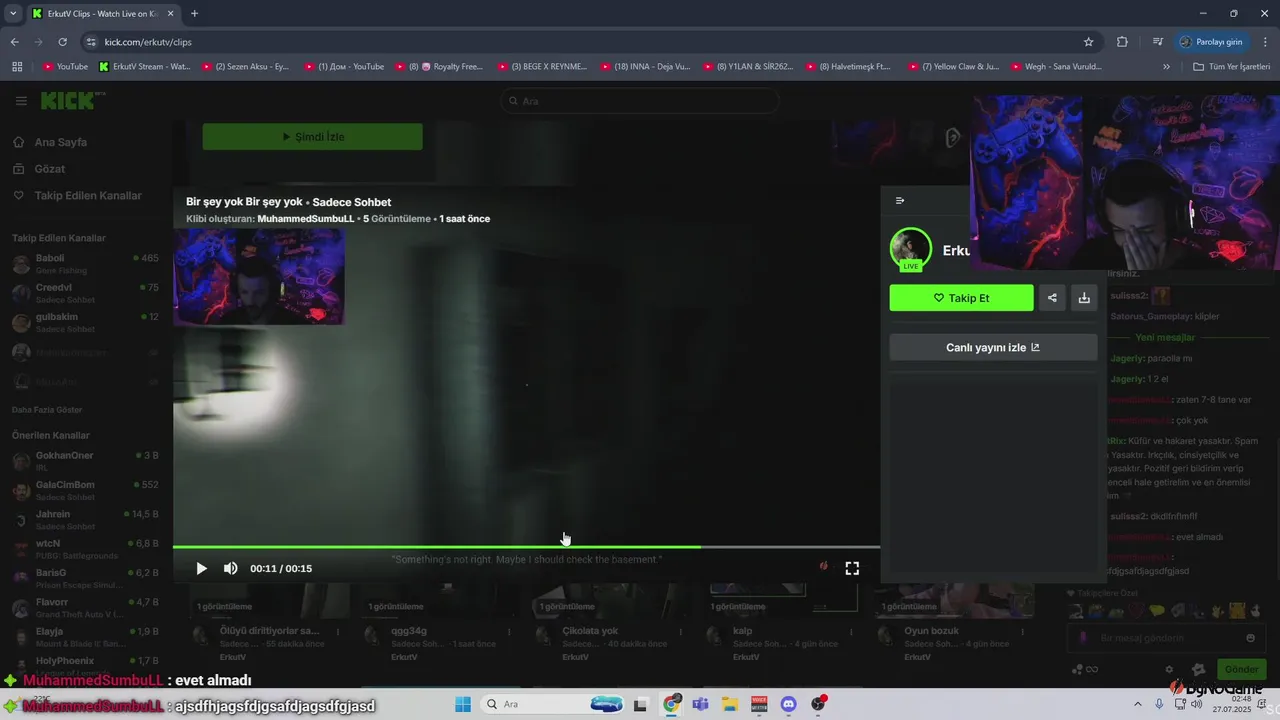The width and height of the screenshot is (1280, 720).
Task: Click the clip creator name MuhammedSumbuLL
Action: [306, 219]
